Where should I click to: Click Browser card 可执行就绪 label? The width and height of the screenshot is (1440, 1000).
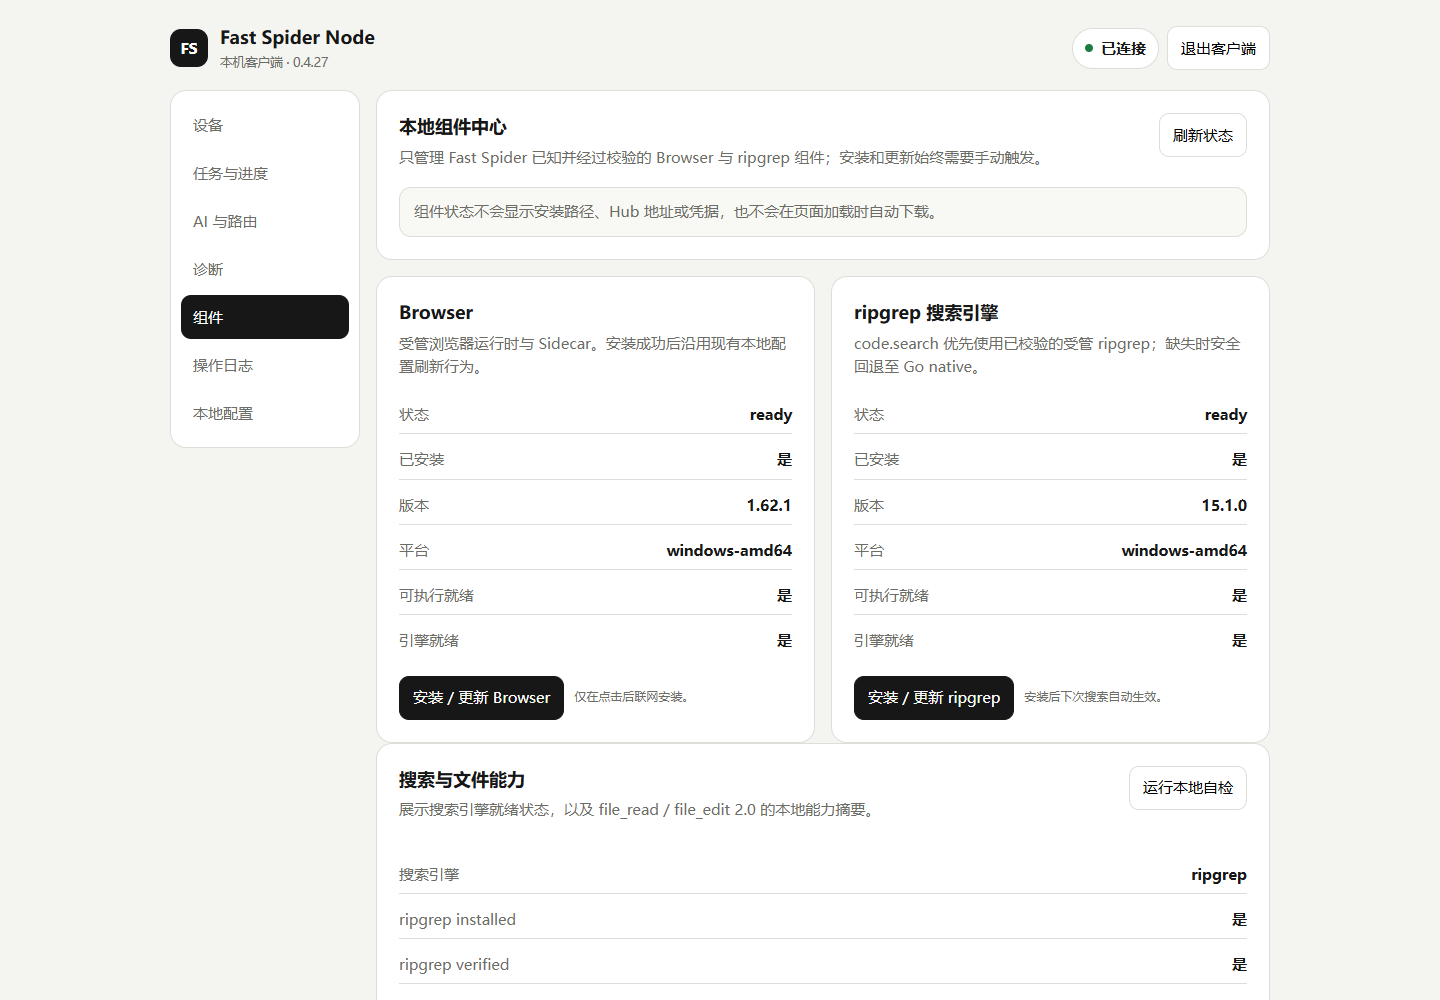pos(437,595)
